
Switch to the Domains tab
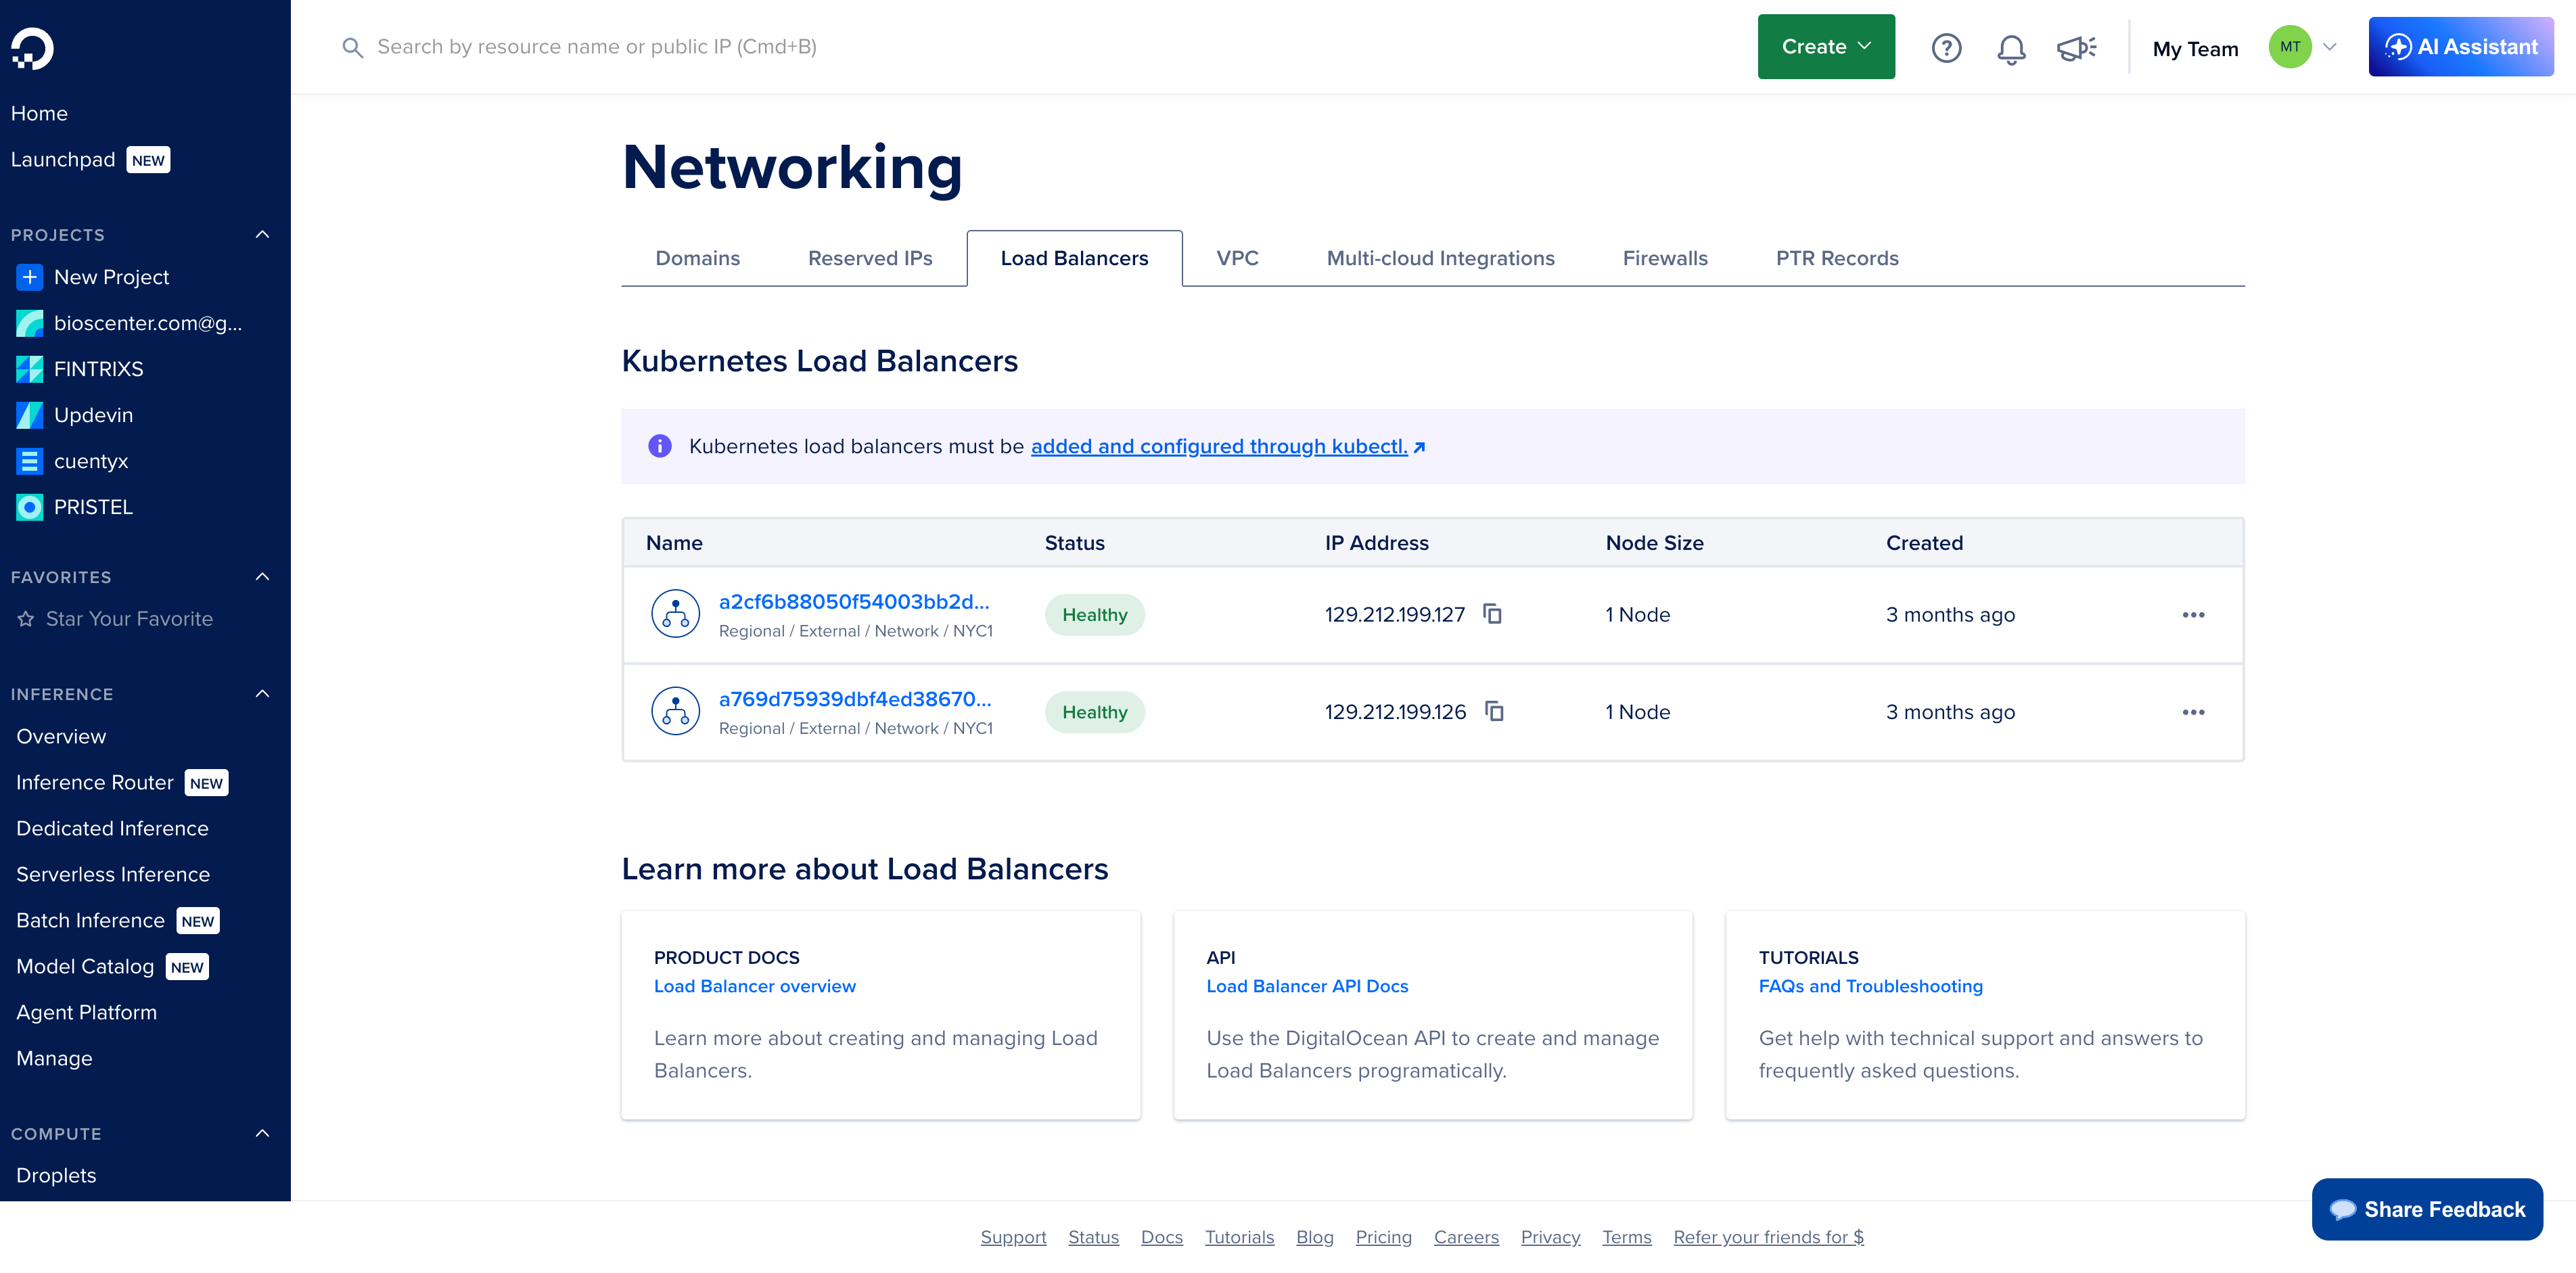pos(697,258)
